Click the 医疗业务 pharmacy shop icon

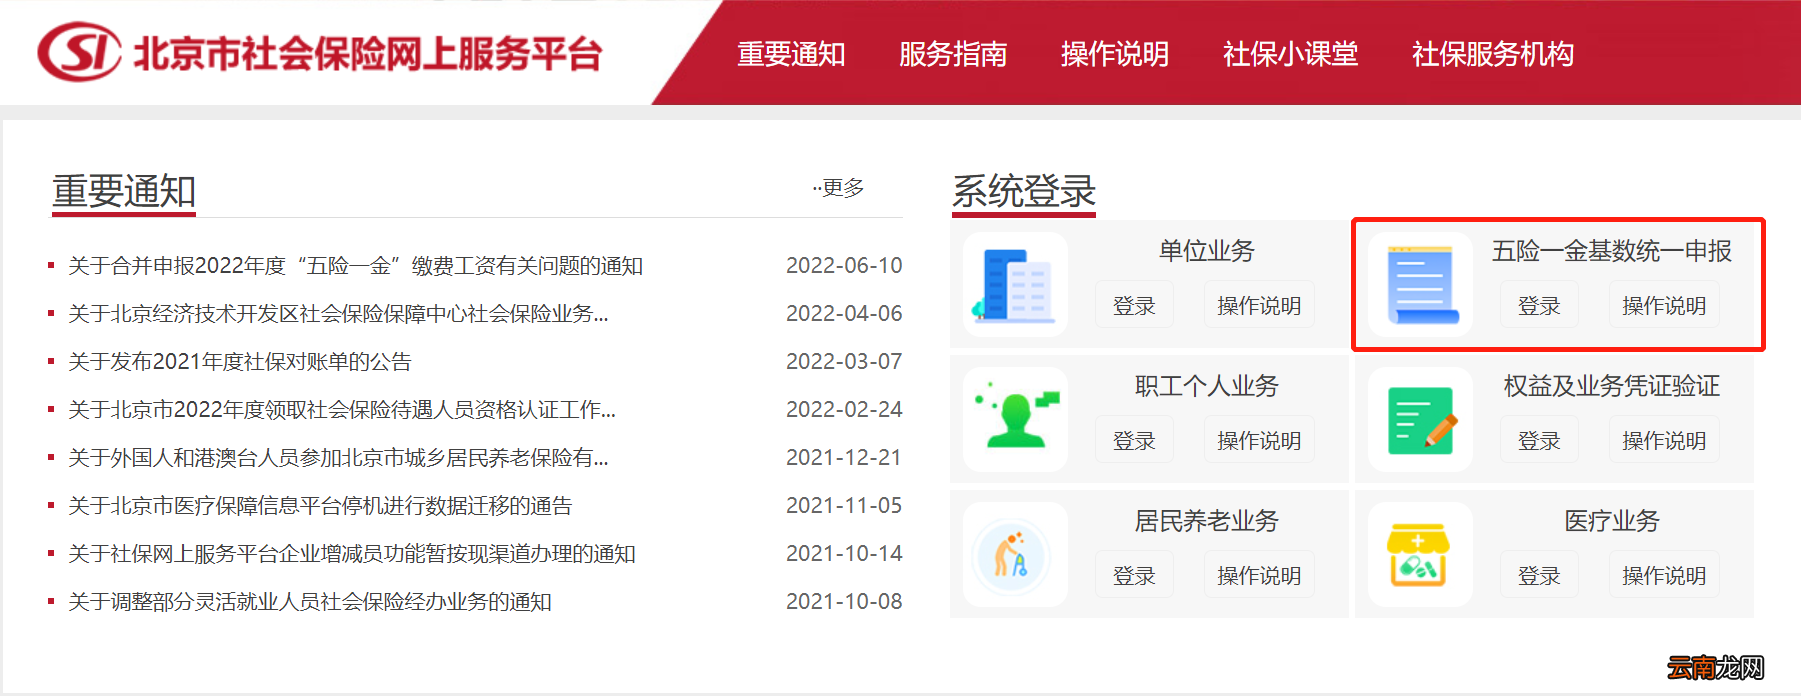[1421, 554]
